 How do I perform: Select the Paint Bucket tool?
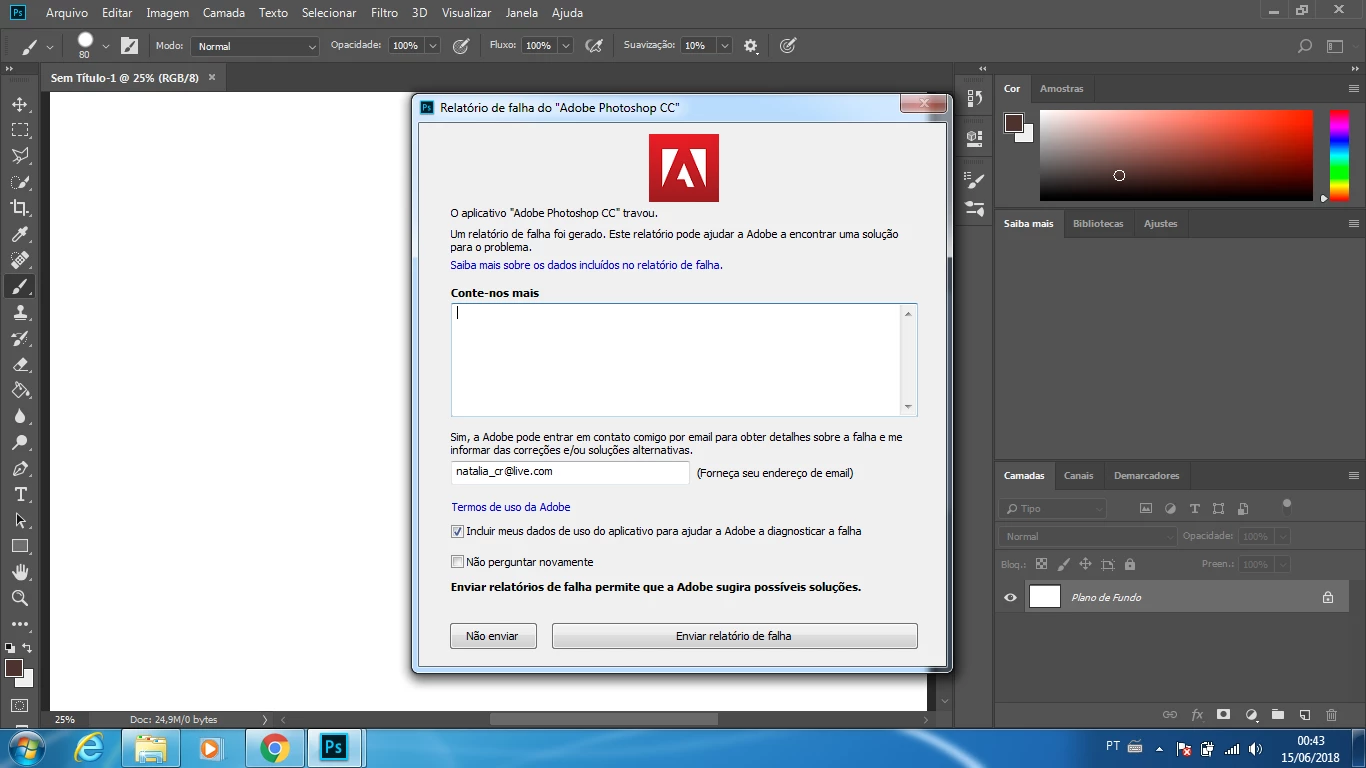(19, 390)
